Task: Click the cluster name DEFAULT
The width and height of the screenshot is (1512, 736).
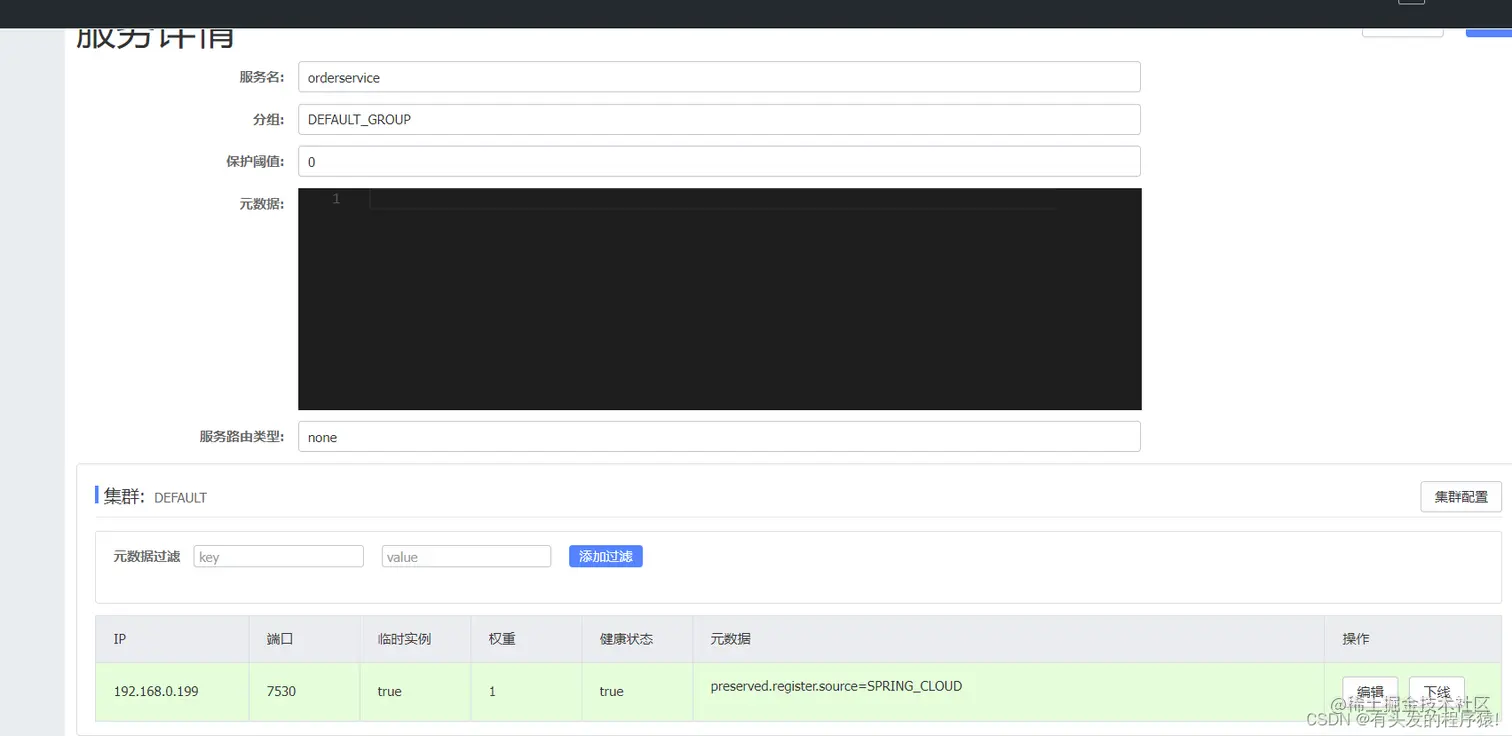Action: tap(180, 497)
